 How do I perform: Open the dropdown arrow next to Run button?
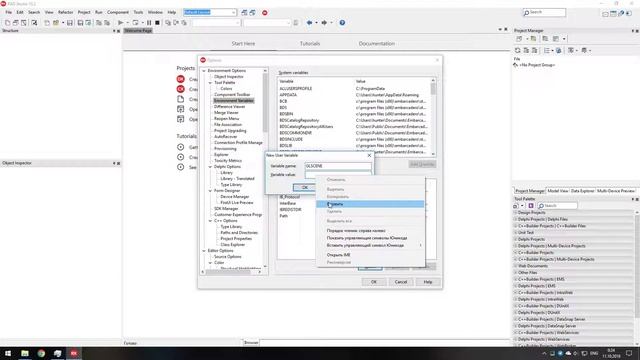tap(127, 23)
